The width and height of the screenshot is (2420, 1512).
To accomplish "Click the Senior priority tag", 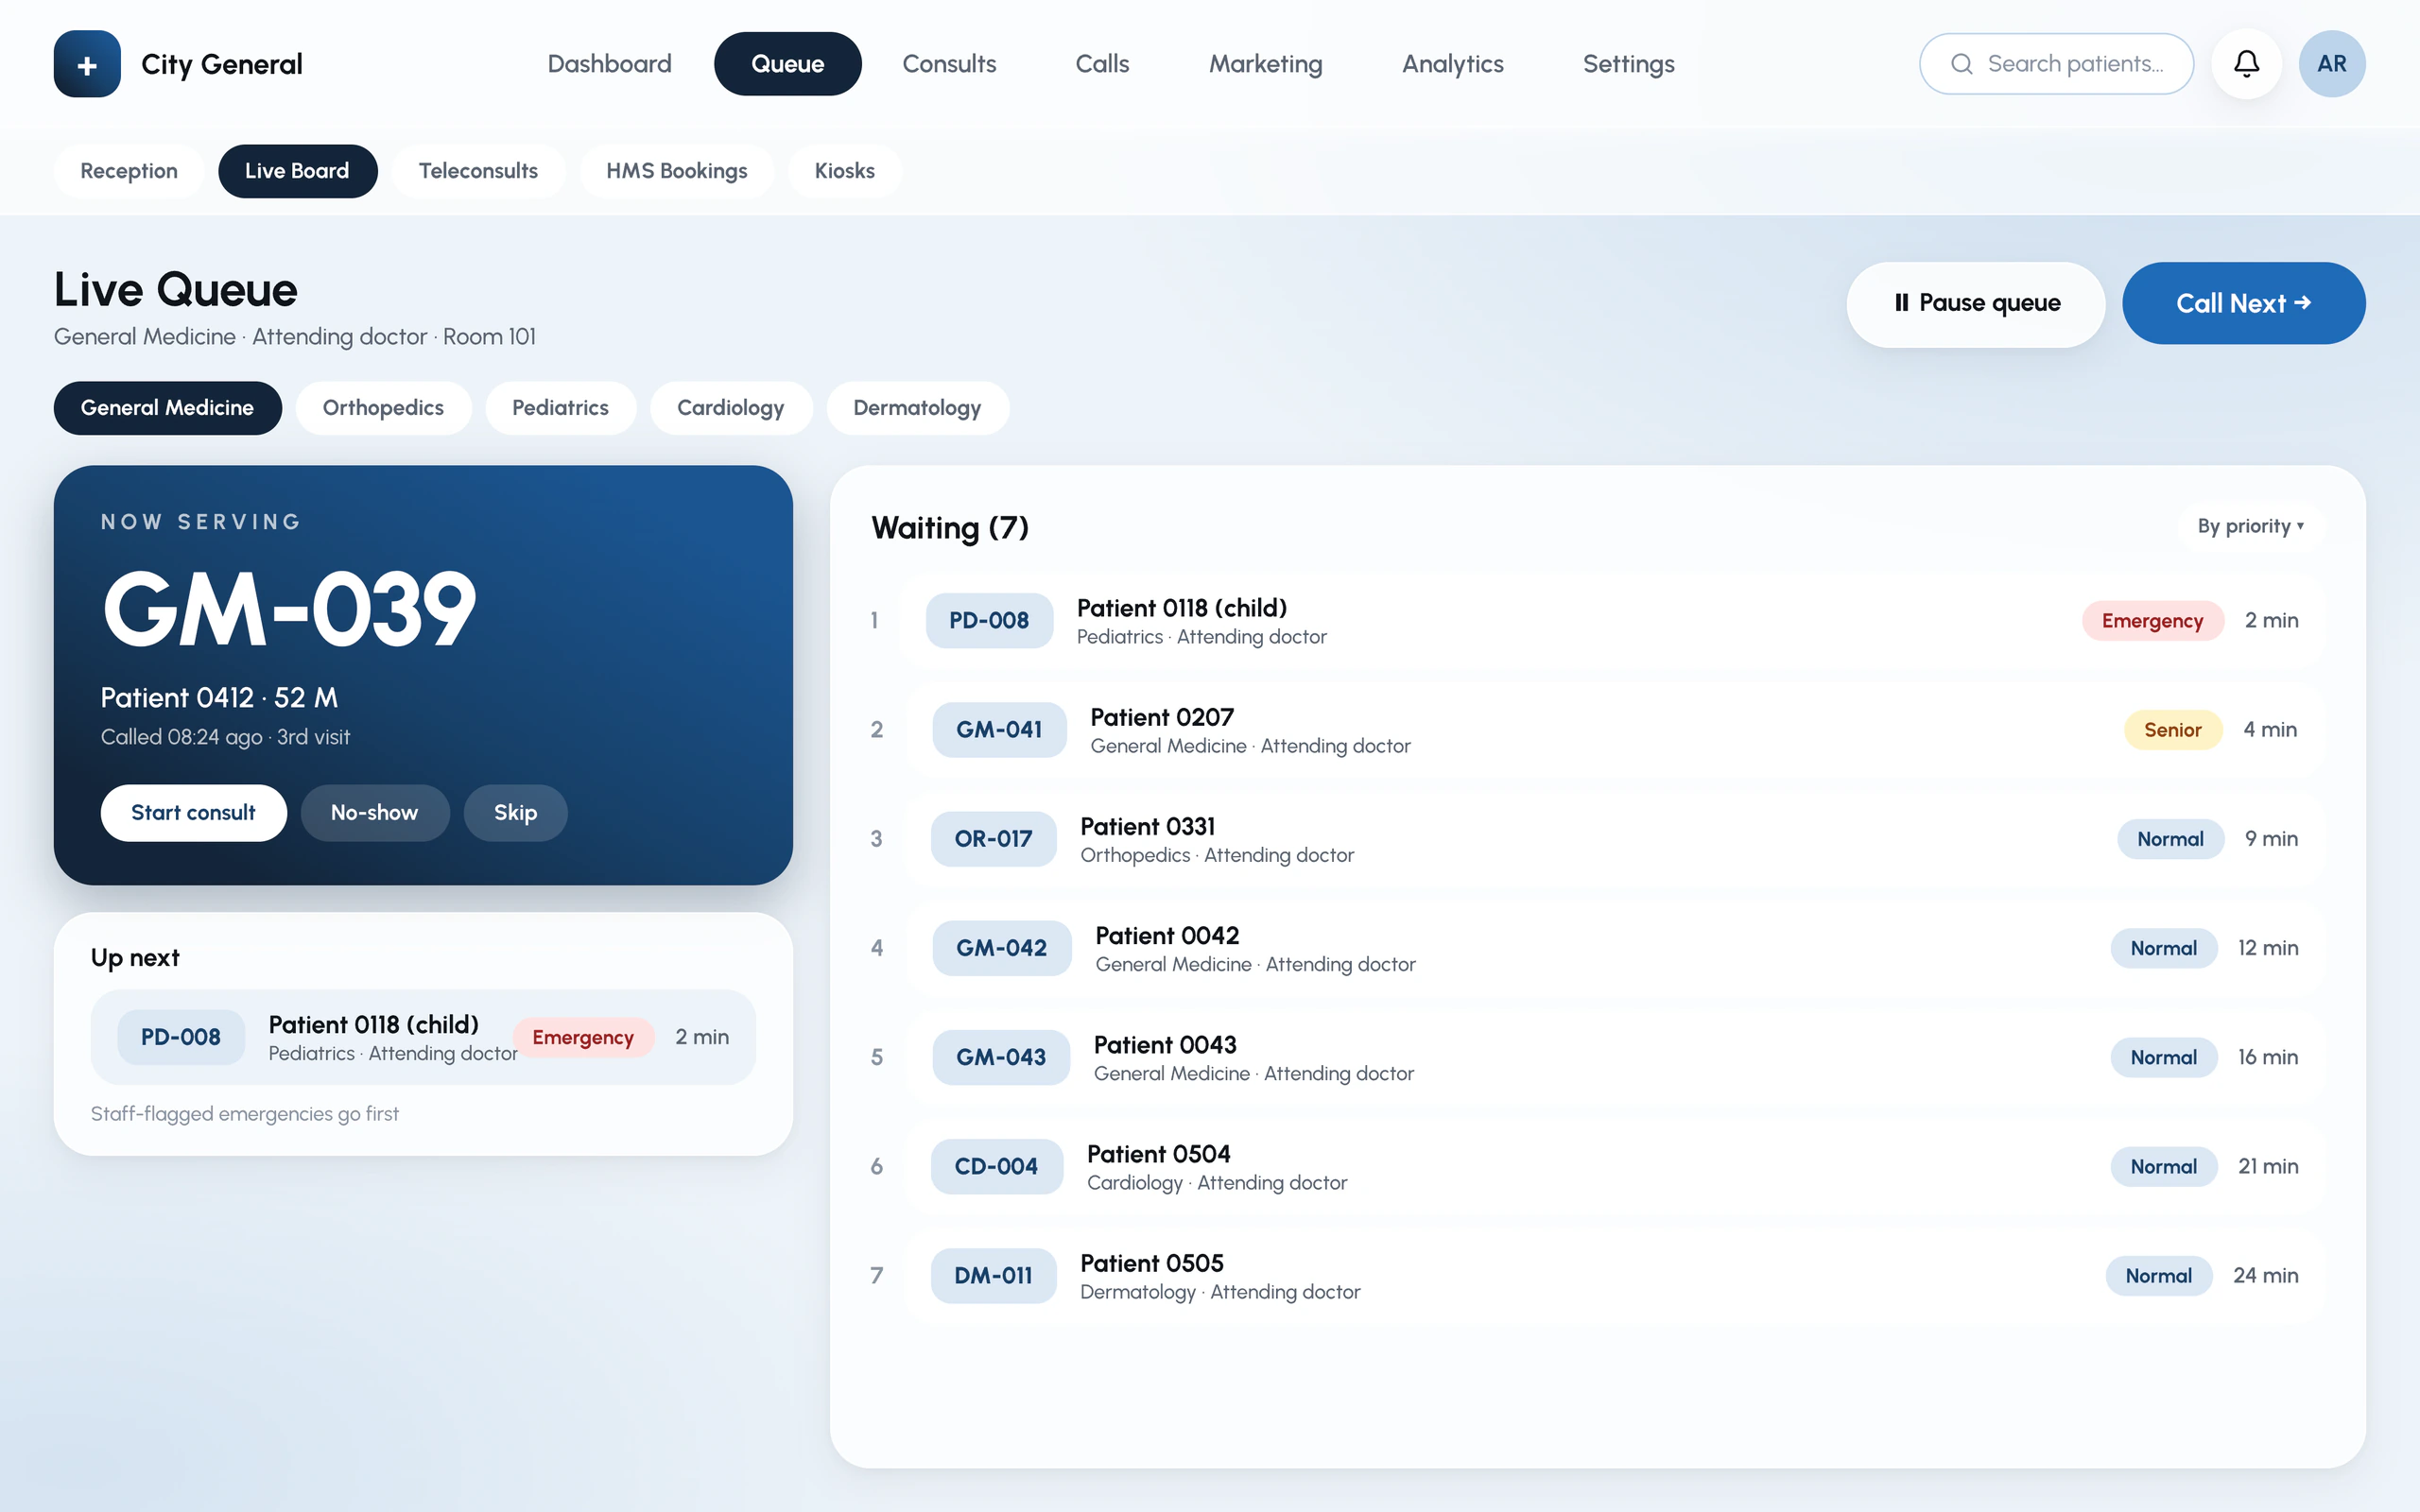I will pos(2172,730).
